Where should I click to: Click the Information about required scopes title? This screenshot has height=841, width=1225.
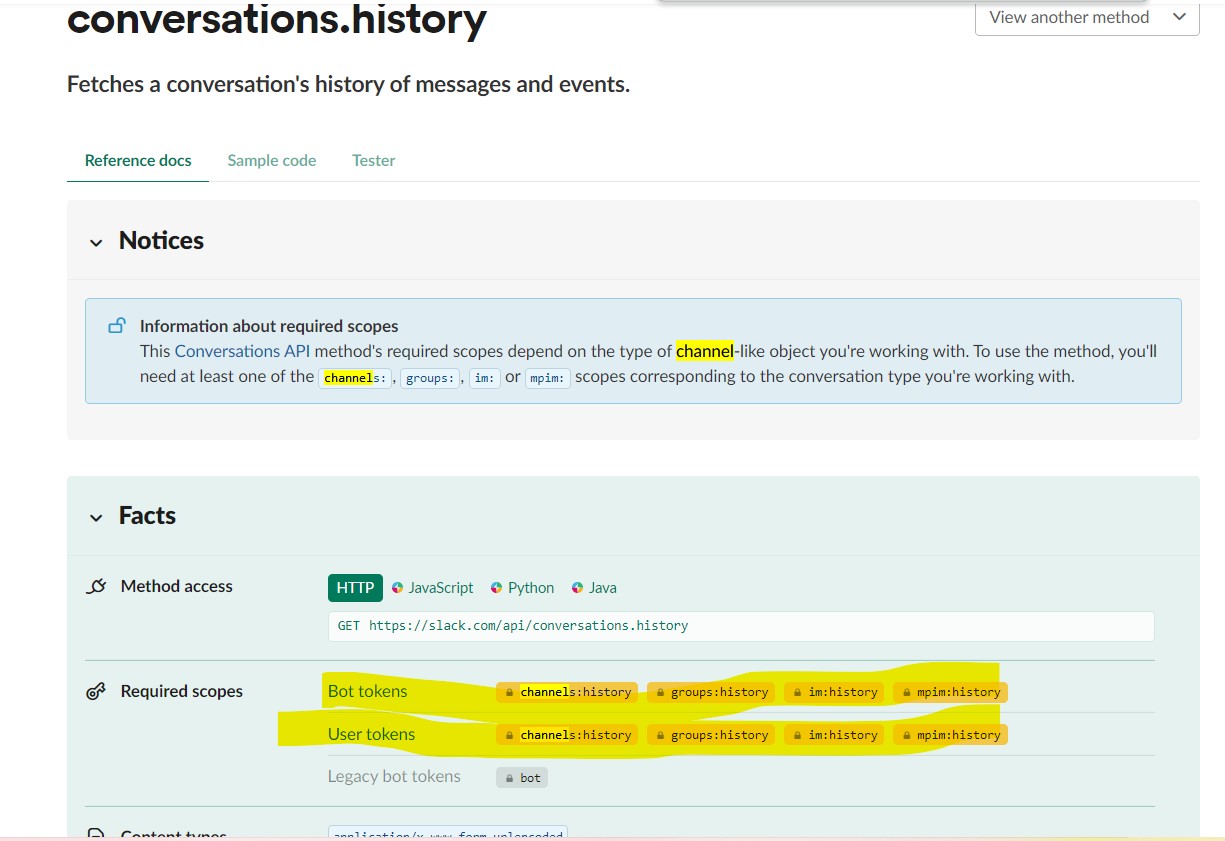click(269, 326)
